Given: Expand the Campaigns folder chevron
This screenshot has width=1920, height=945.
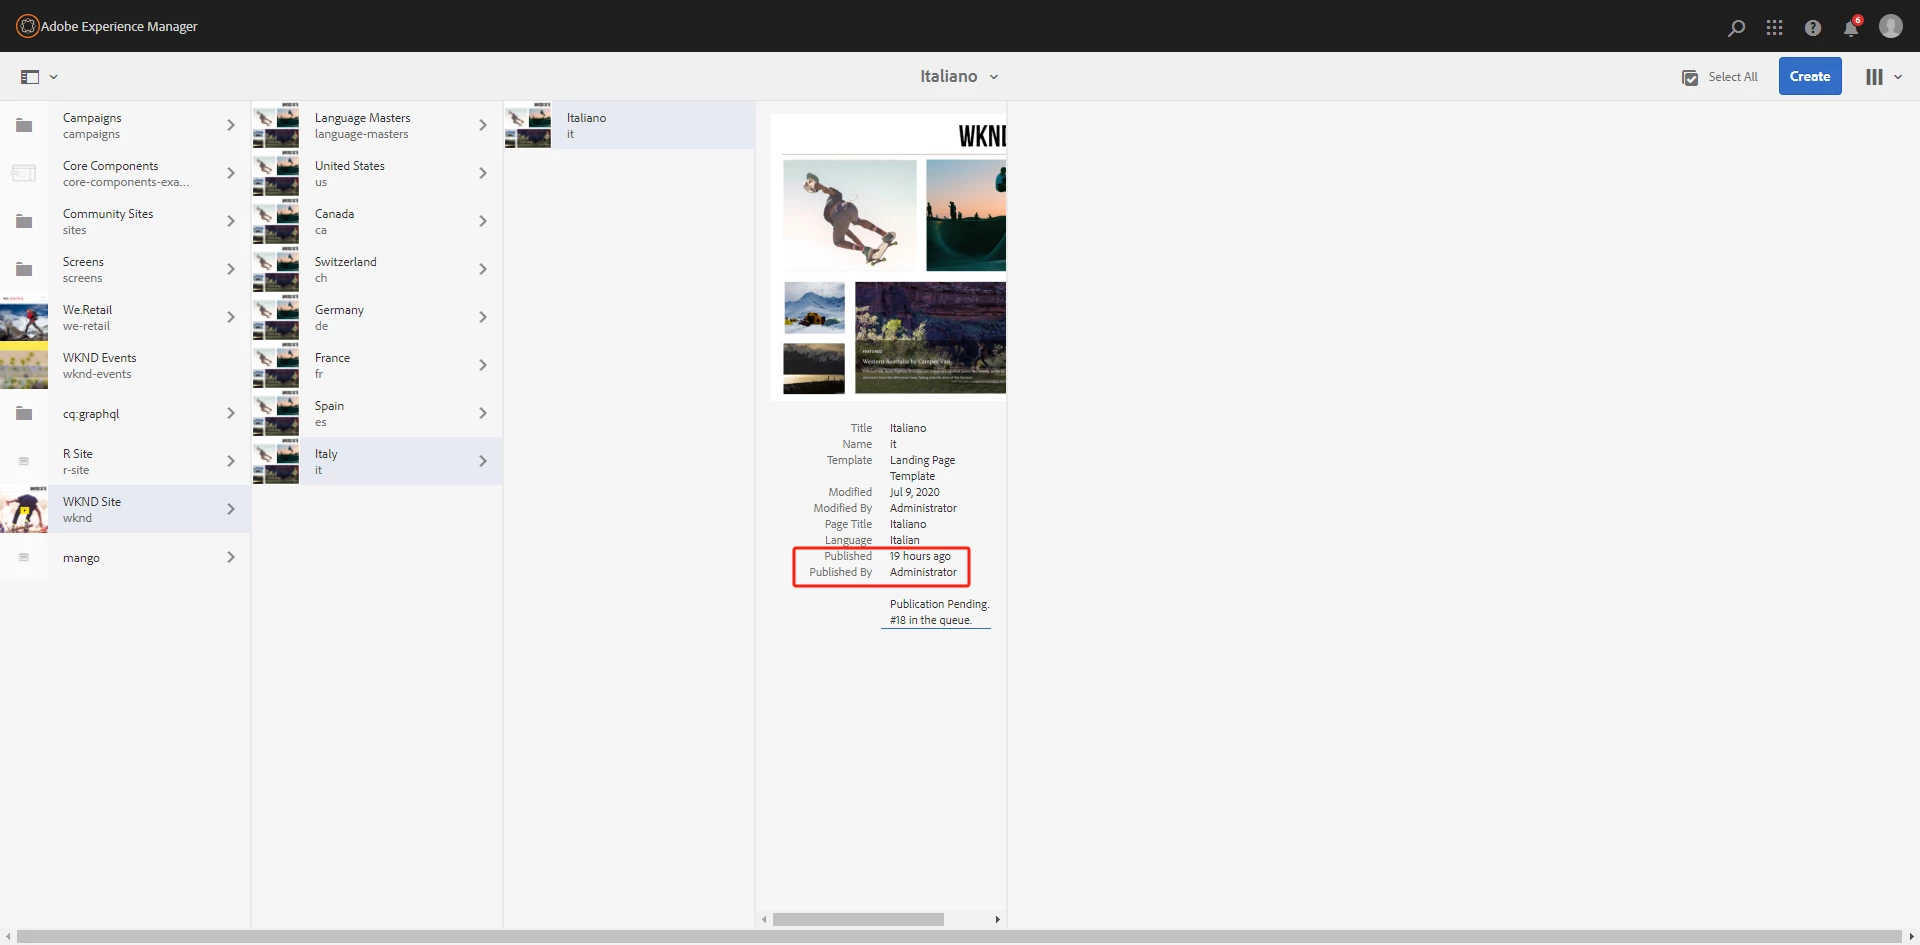Looking at the screenshot, I should 231,125.
